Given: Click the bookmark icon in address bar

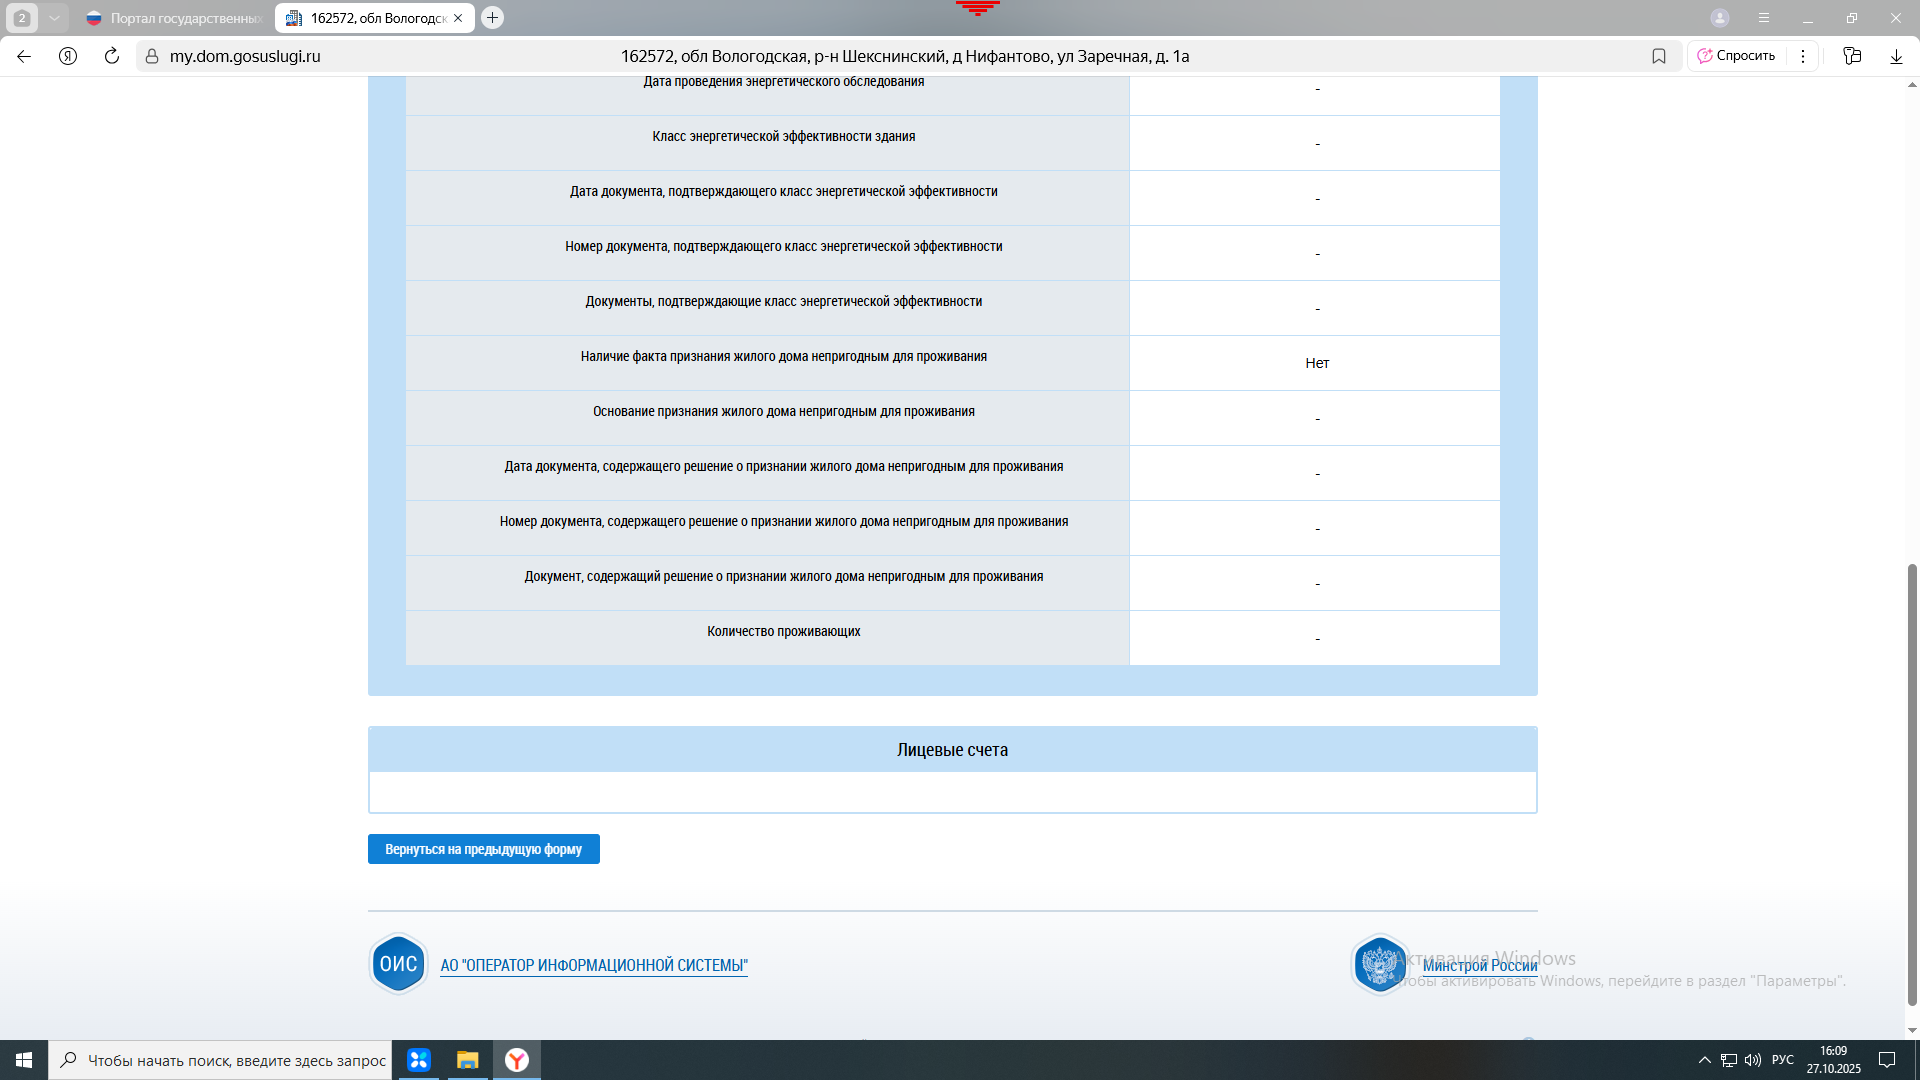Looking at the screenshot, I should (1659, 56).
